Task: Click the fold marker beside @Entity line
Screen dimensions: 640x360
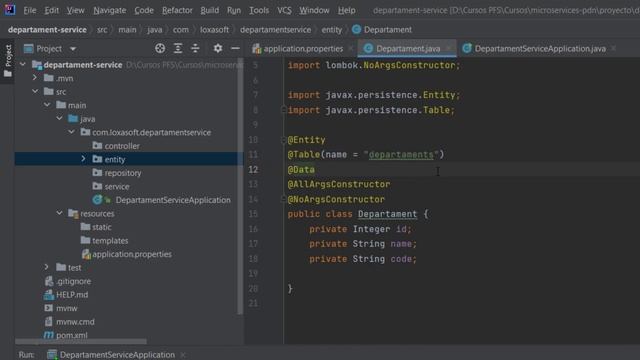Action: pyautogui.click(x=283, y=140)
